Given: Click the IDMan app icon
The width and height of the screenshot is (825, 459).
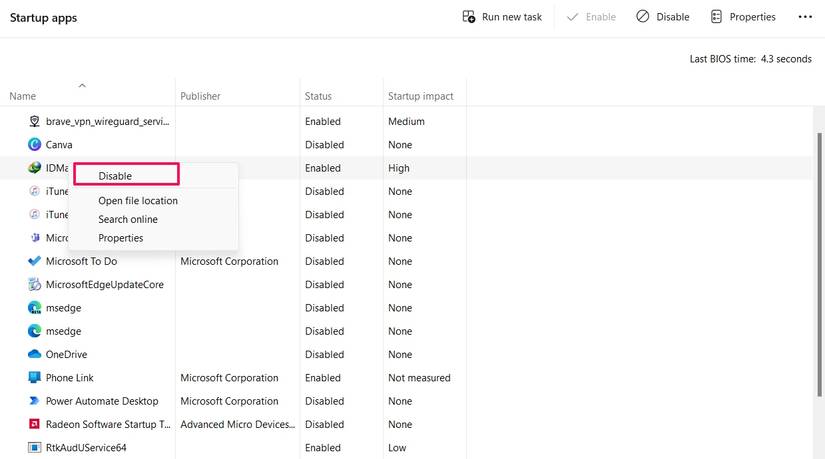Looking at the screenshot, I should [34, 168].
